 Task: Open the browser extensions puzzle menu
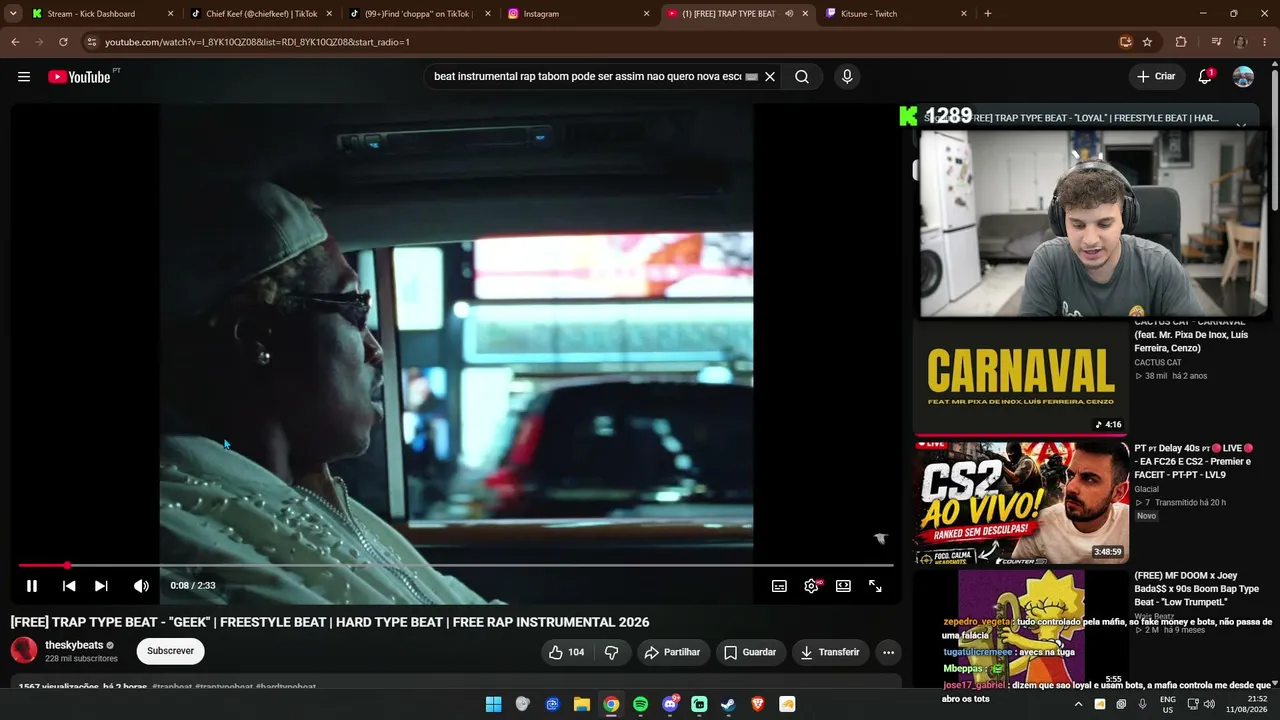pyautogui.click(x=1181, y=42)
